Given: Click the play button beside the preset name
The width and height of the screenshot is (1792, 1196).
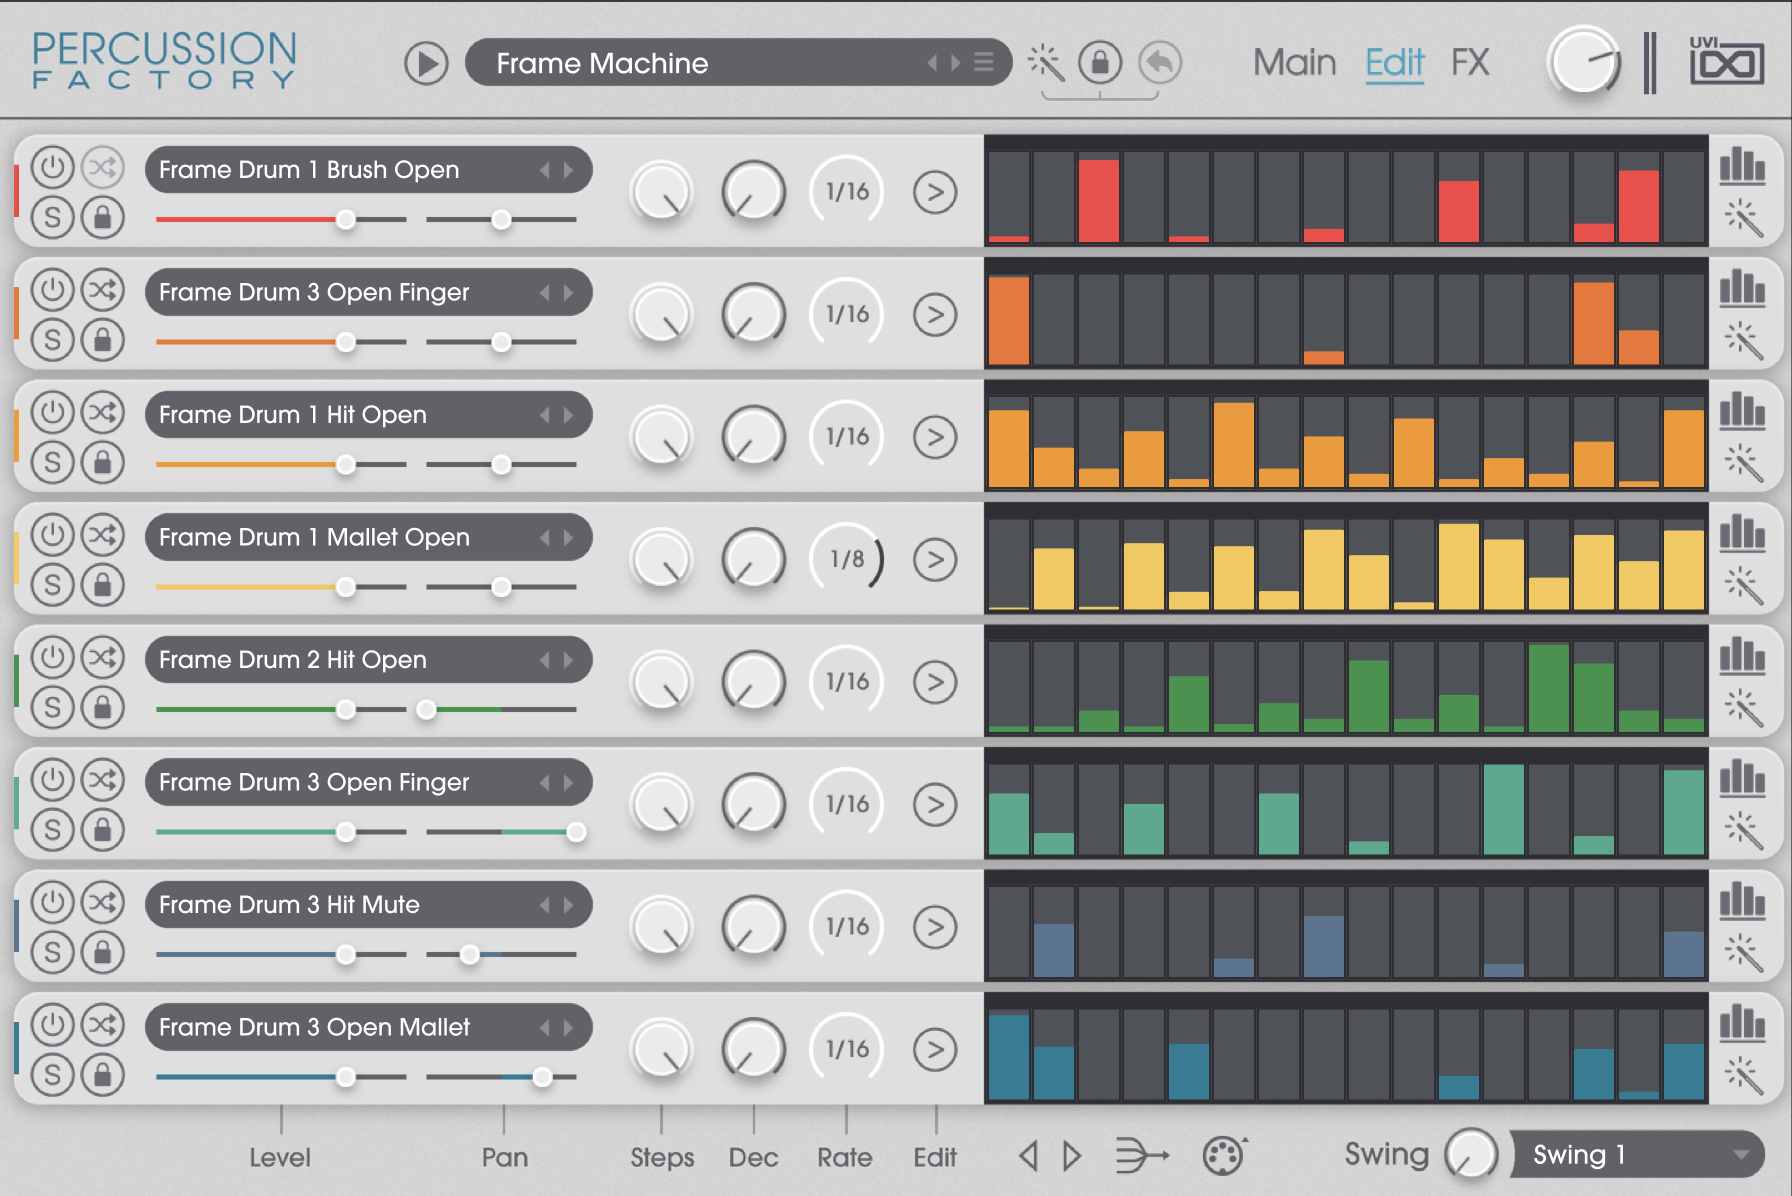Looking at the screenshot, I should tap(426, 64).
